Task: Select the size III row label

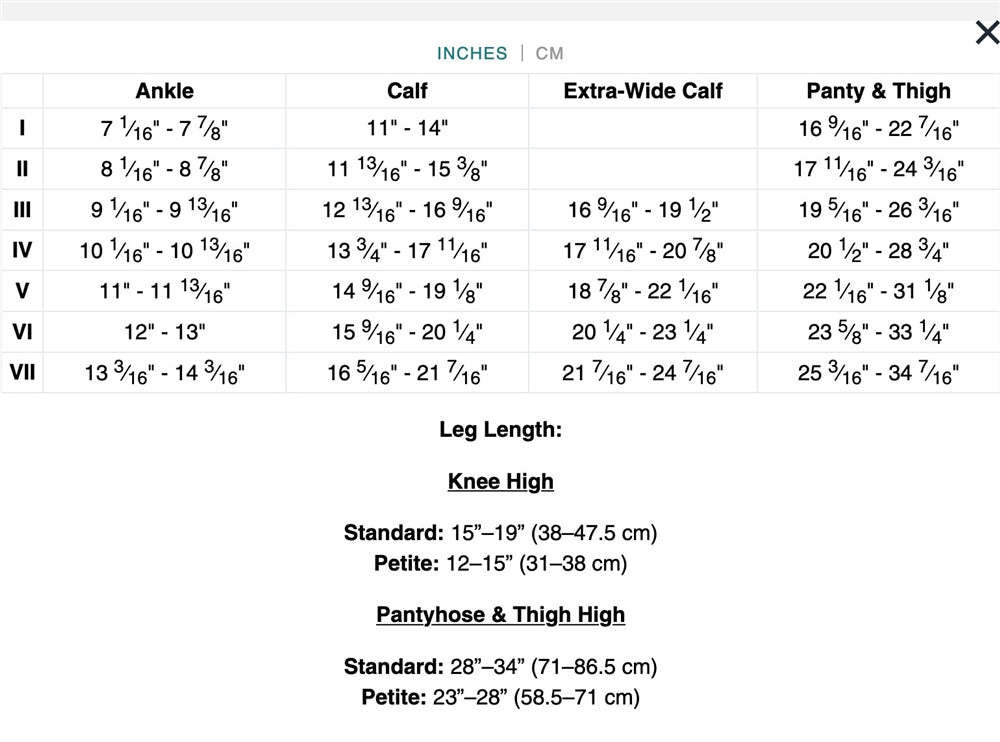Action: pos(22,210)
